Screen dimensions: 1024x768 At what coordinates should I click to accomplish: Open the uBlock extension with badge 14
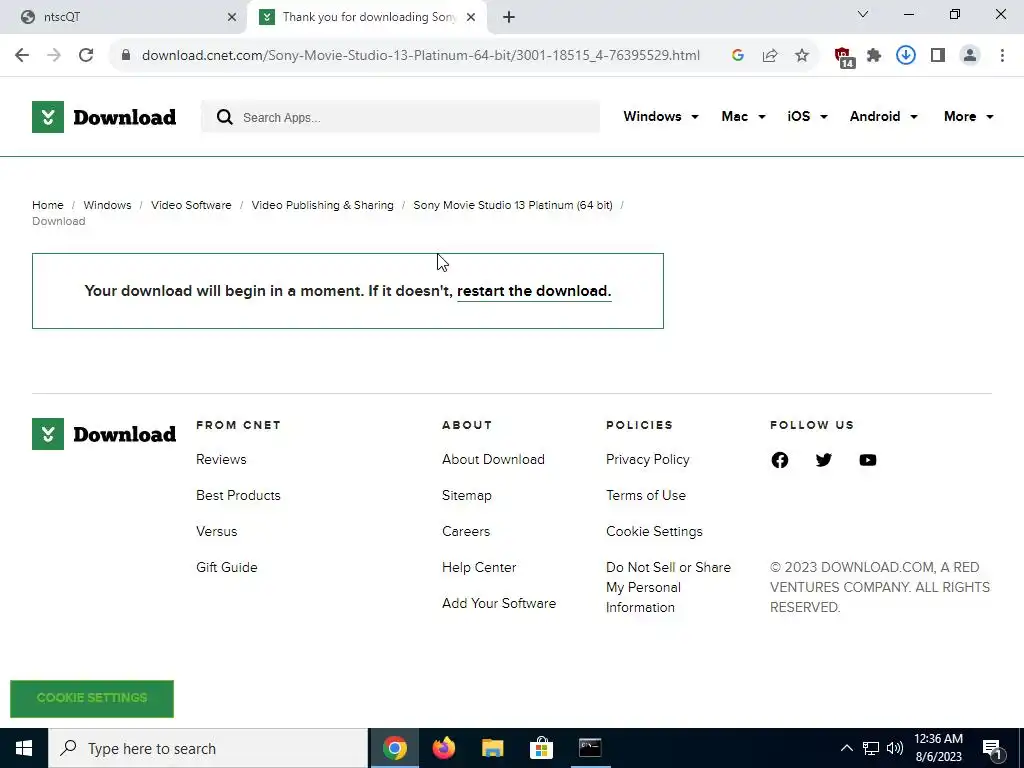click(x=844, y=57)
